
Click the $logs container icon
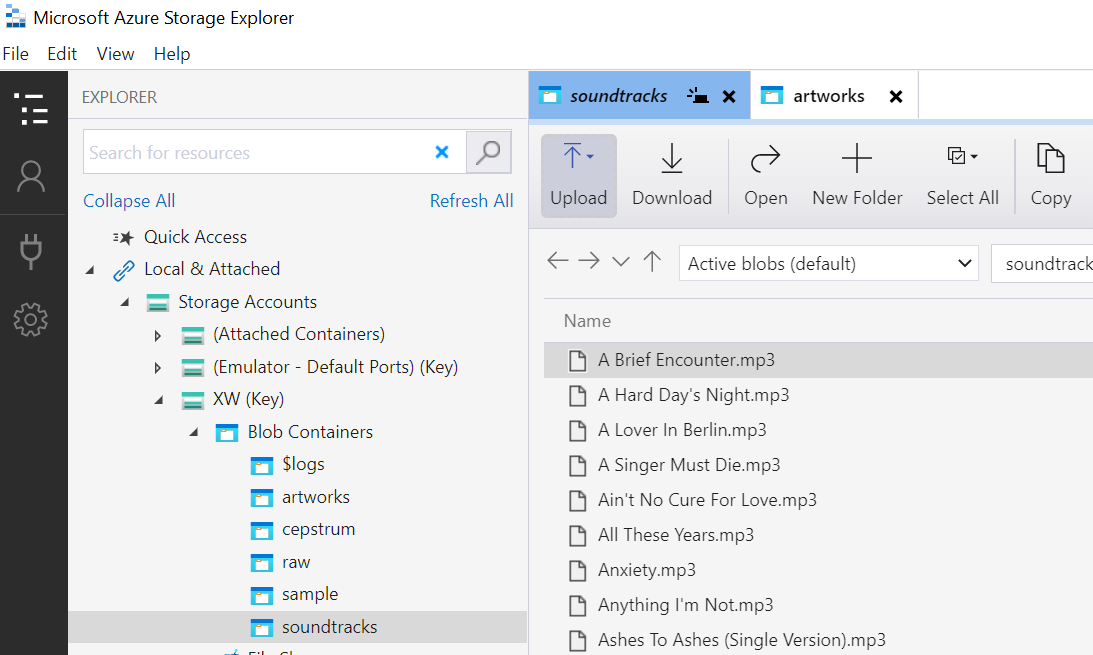tap(261, 465)
